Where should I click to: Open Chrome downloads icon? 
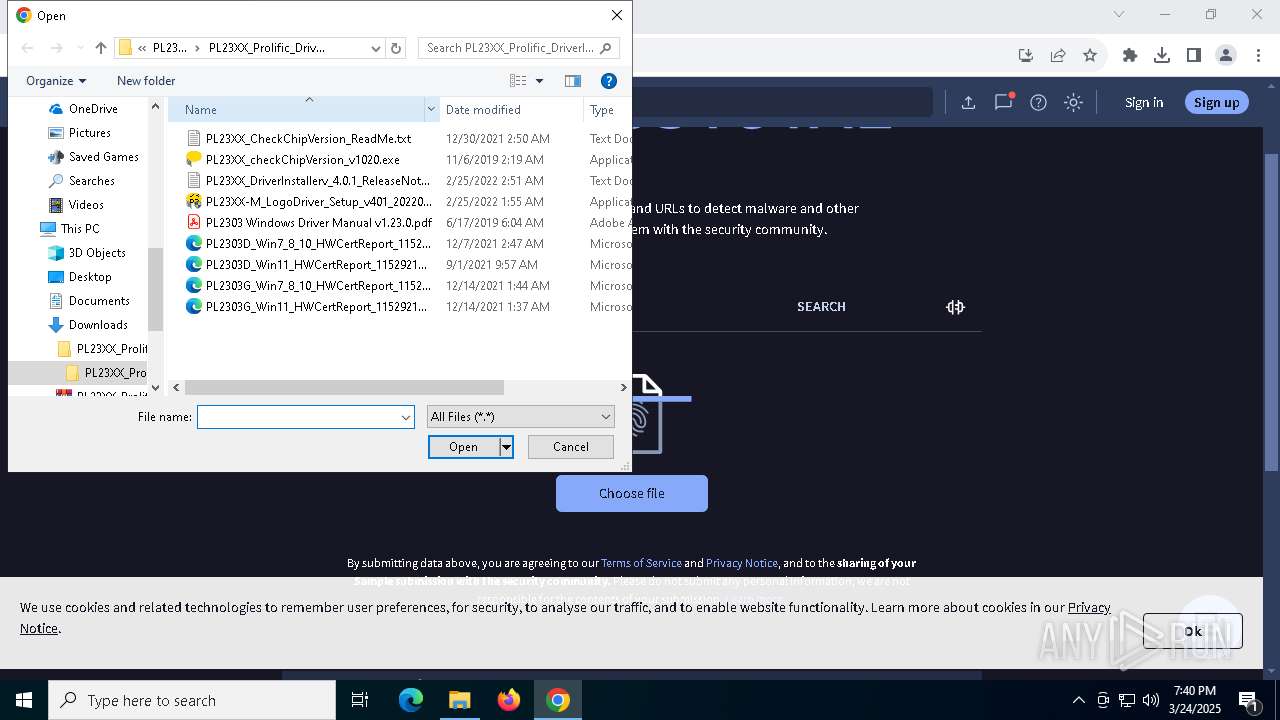tap(1162, 56)
